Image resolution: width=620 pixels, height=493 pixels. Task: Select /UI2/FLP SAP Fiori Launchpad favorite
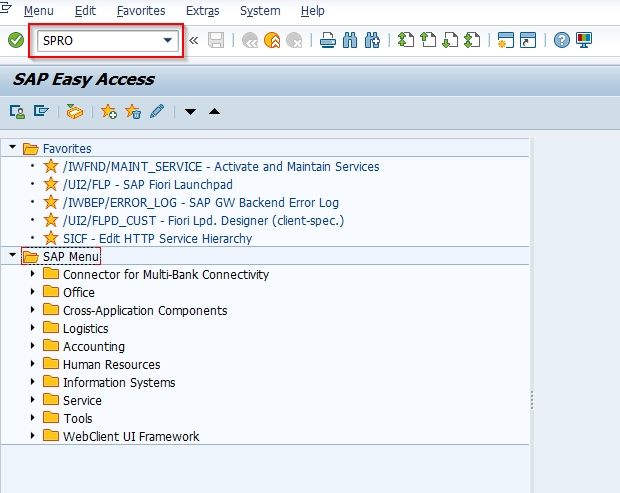(x=147, y=185)
